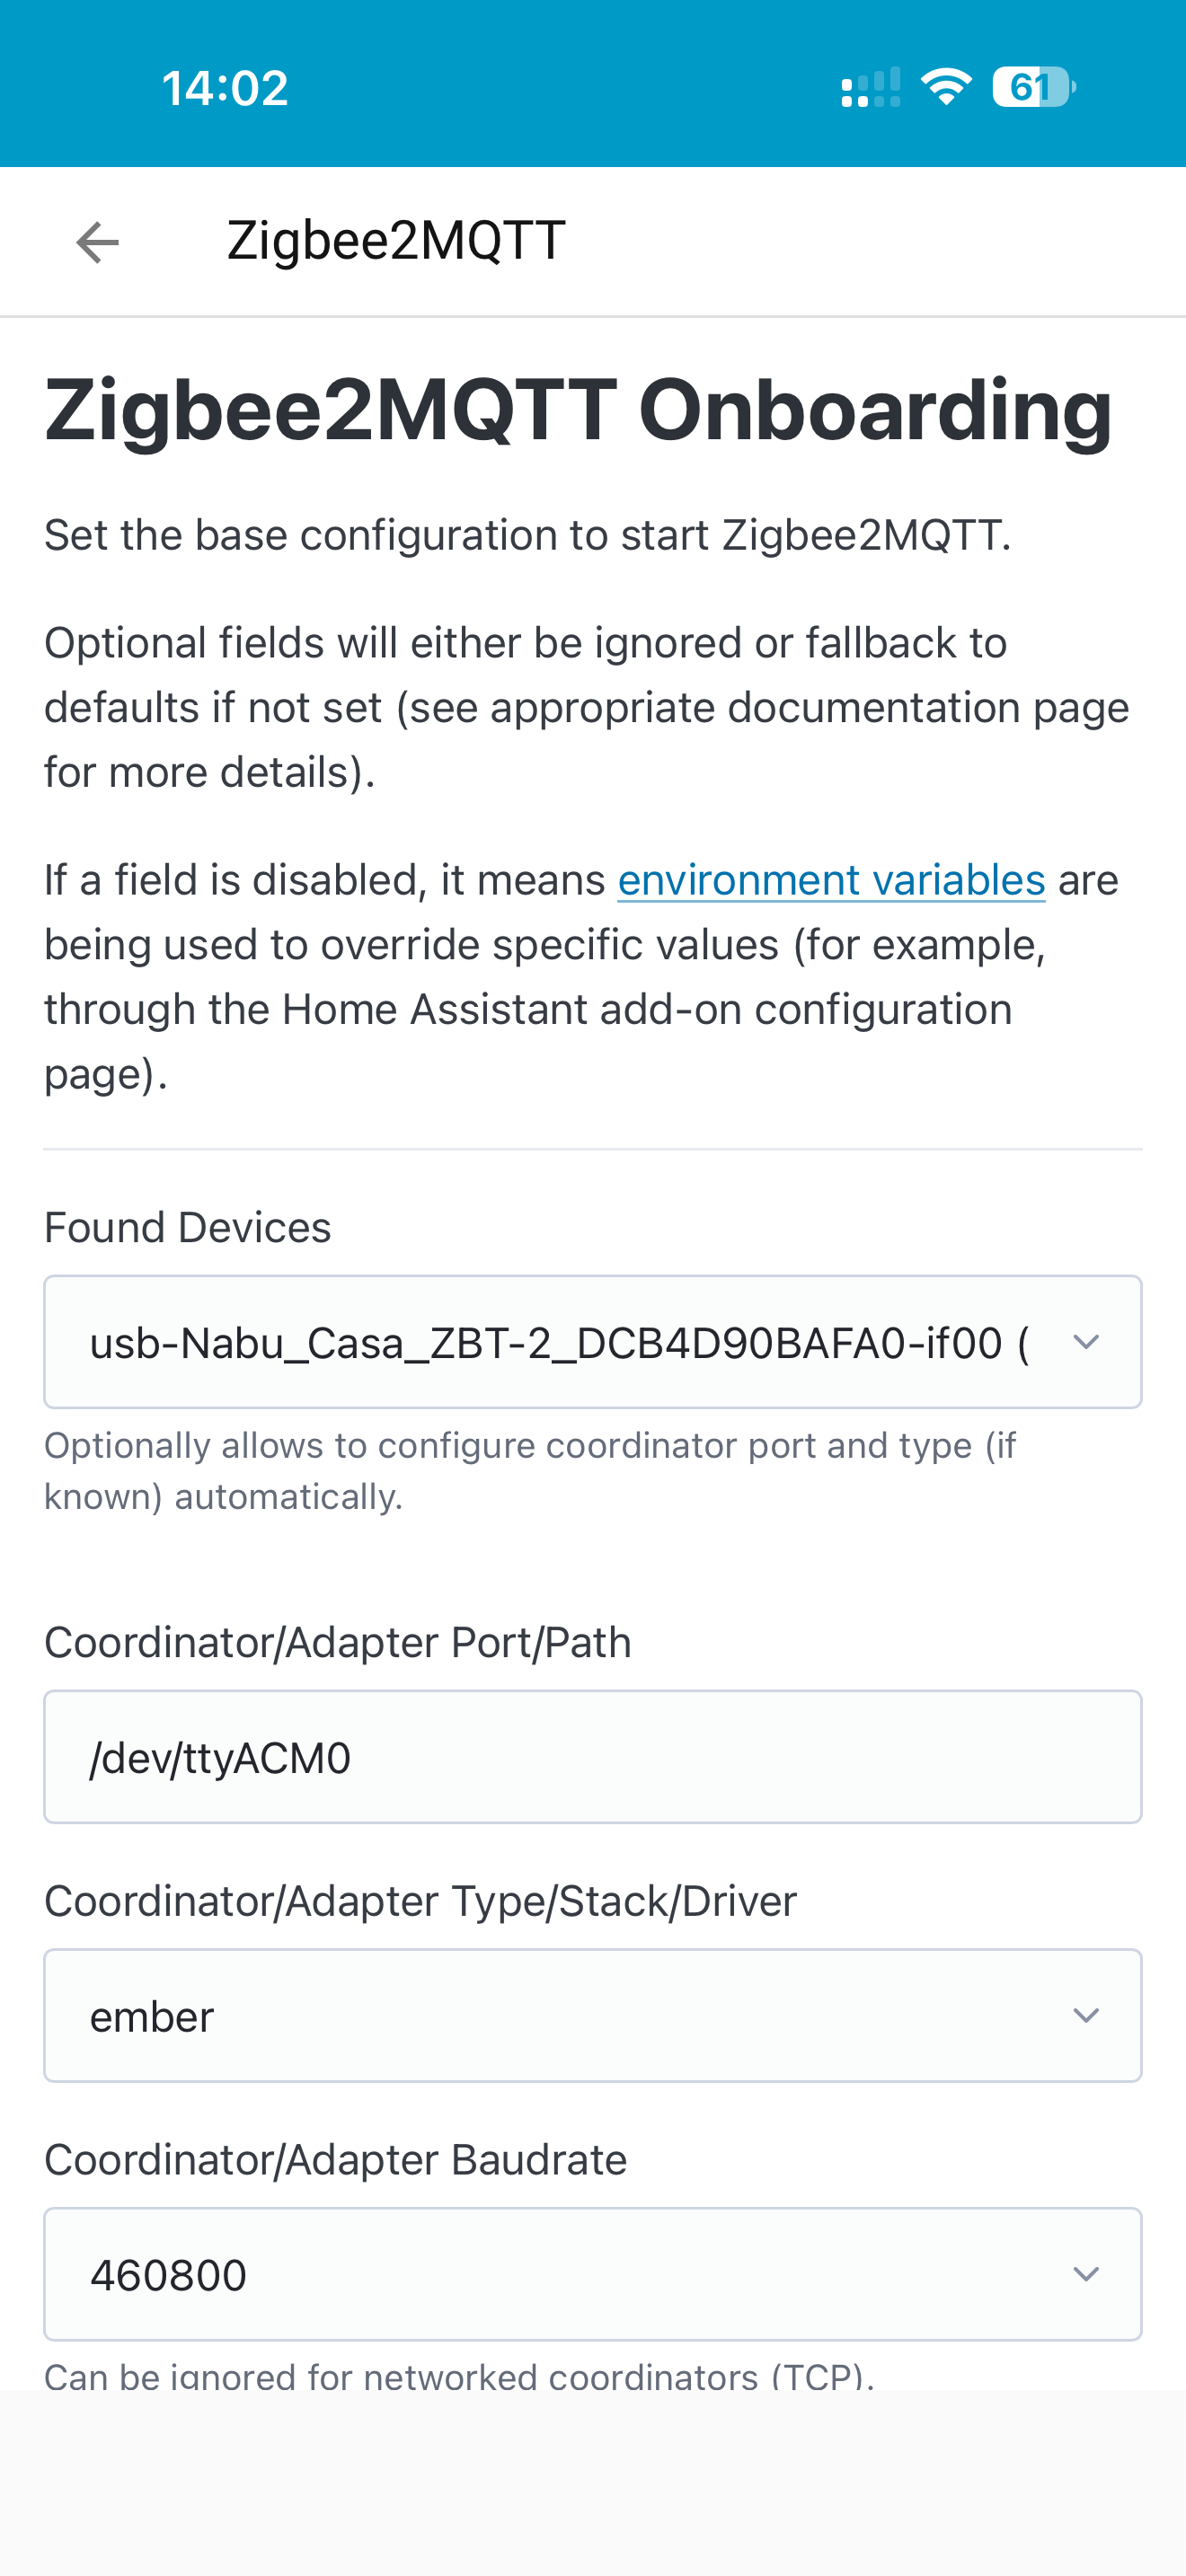Tap the battery indicator icon
Viewport: 1186px width, 2576px height.
point(1033,87)
